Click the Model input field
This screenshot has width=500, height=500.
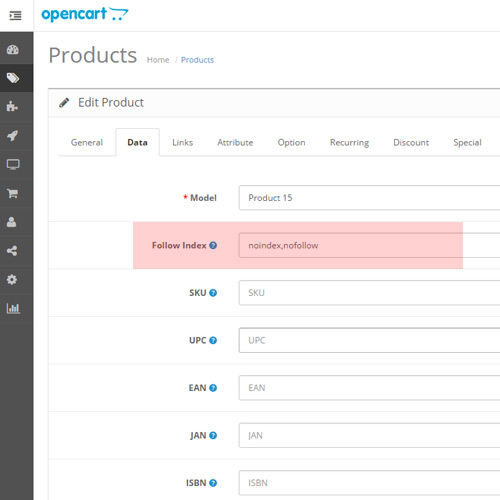coord(369,198)
